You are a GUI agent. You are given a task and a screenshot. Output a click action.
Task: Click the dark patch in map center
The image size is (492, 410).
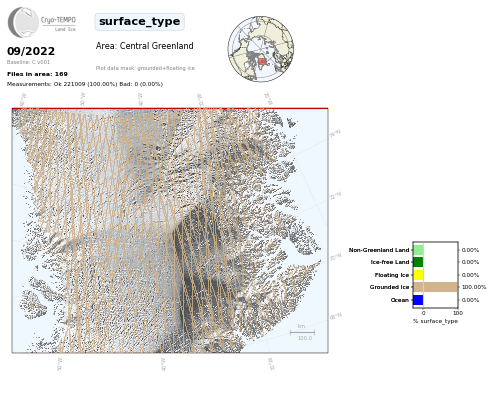(200, 267)
